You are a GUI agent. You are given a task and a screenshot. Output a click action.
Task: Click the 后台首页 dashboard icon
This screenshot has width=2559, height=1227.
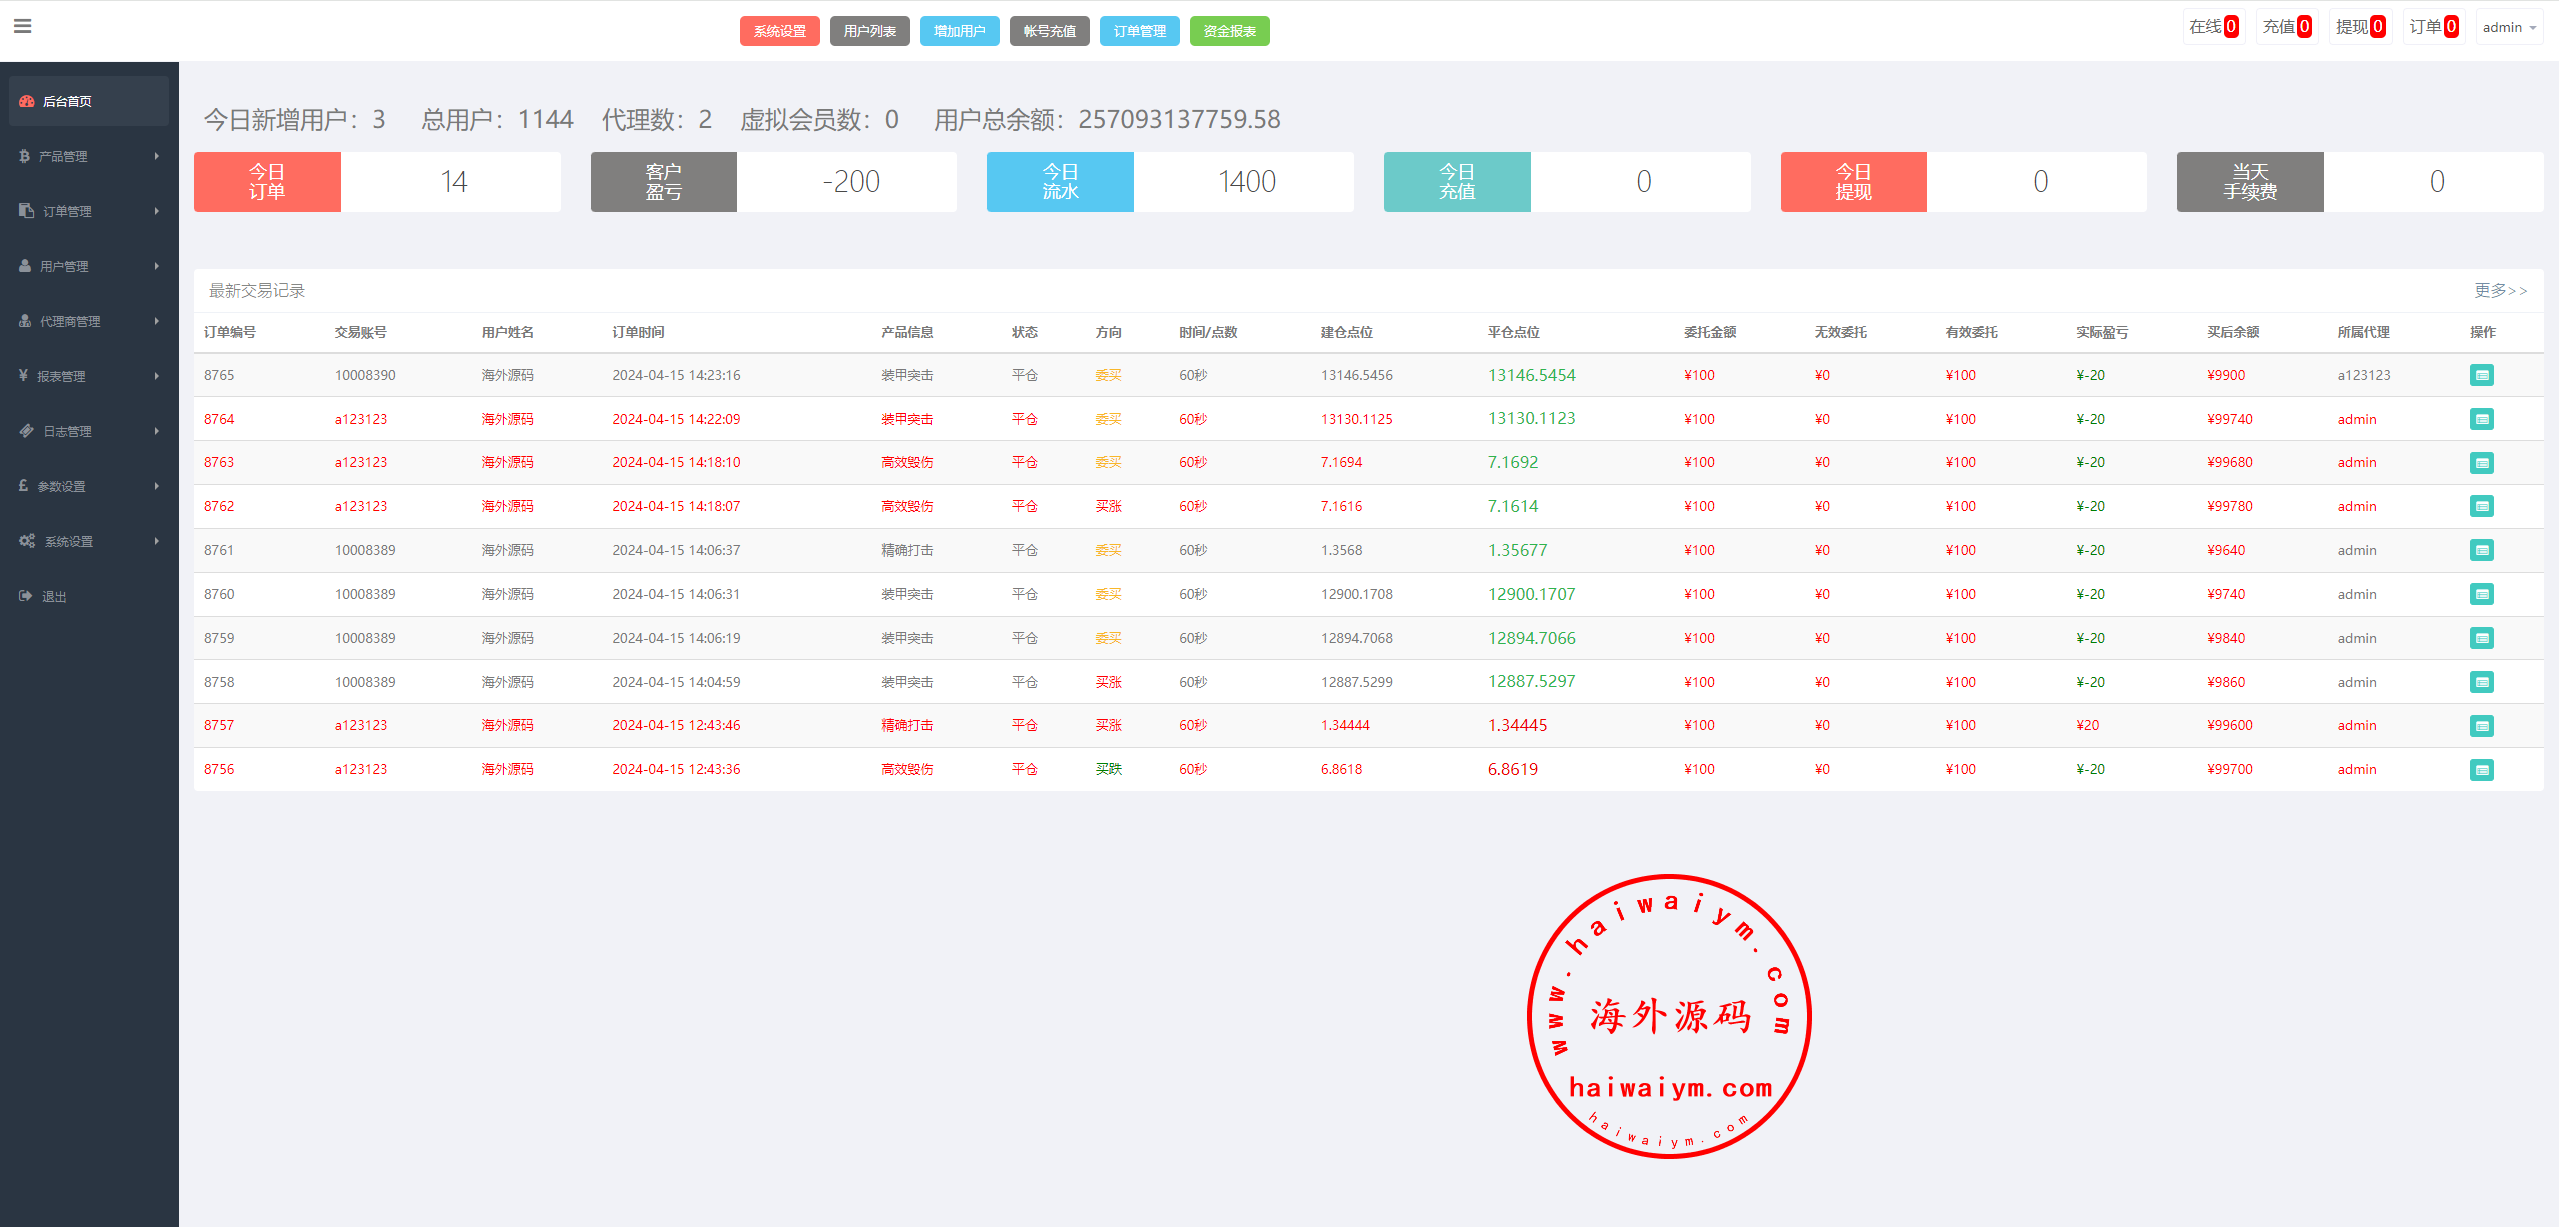27,101
